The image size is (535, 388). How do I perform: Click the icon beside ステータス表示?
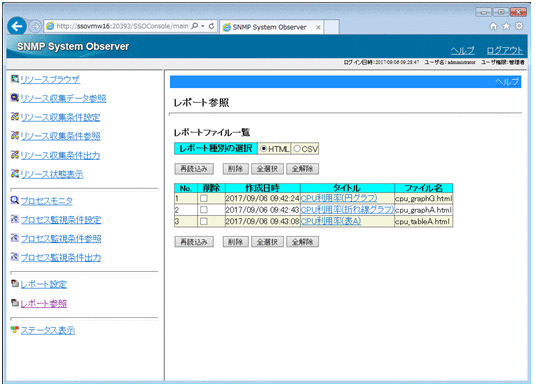[14, 330]
